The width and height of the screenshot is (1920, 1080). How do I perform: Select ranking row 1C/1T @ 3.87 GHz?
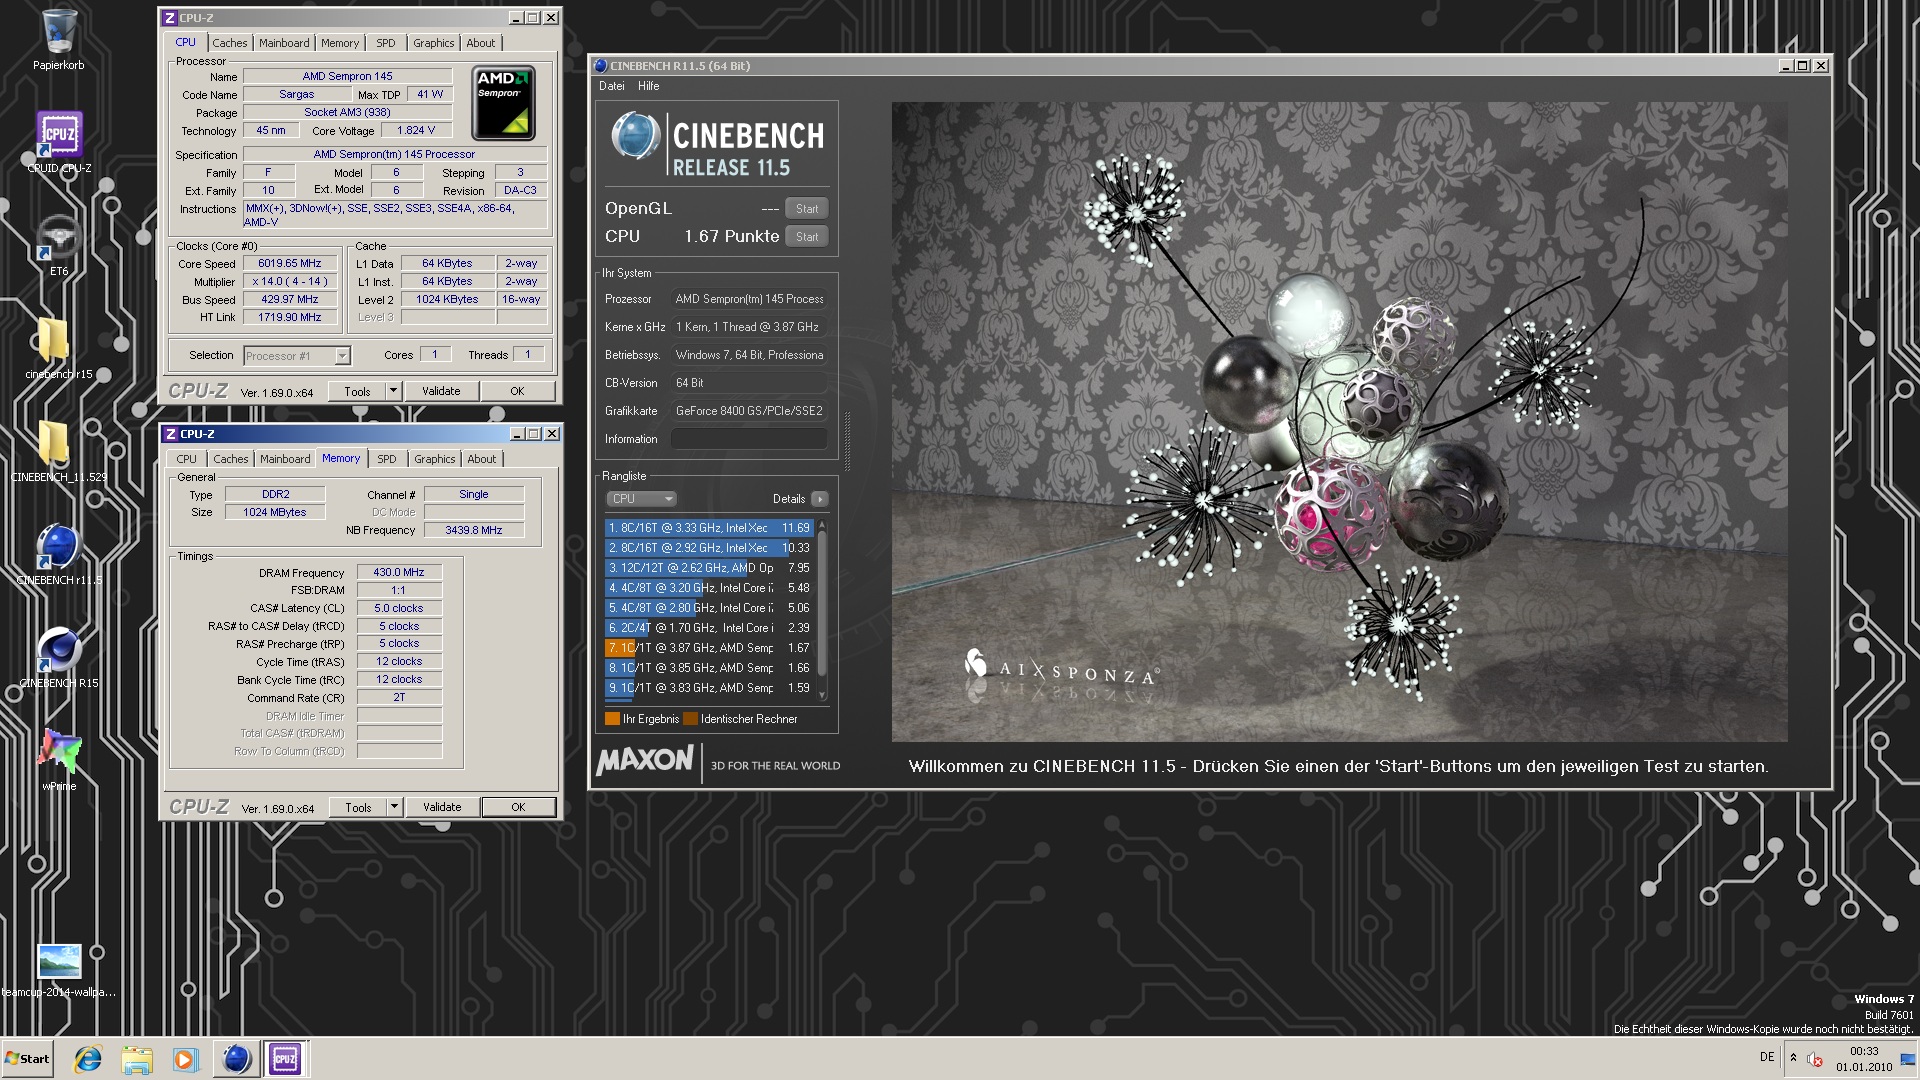[x=709, y=648]
